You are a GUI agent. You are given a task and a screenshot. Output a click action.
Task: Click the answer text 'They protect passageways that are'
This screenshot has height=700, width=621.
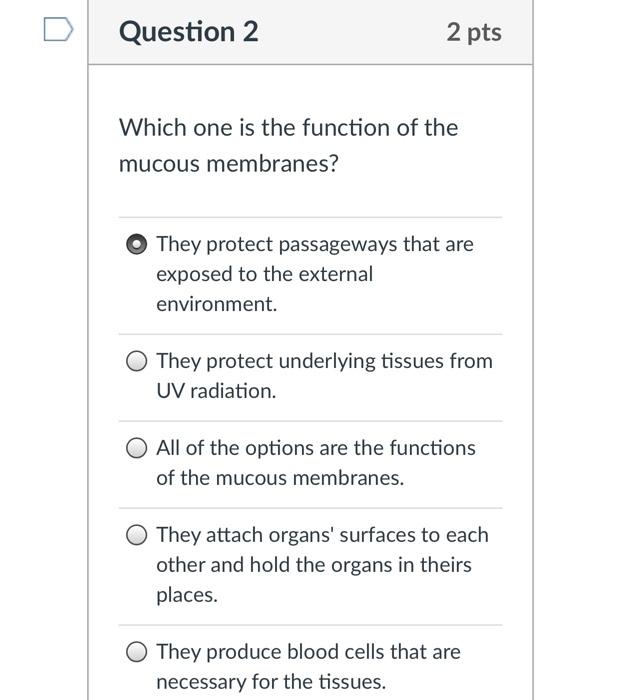click(315, 244)
